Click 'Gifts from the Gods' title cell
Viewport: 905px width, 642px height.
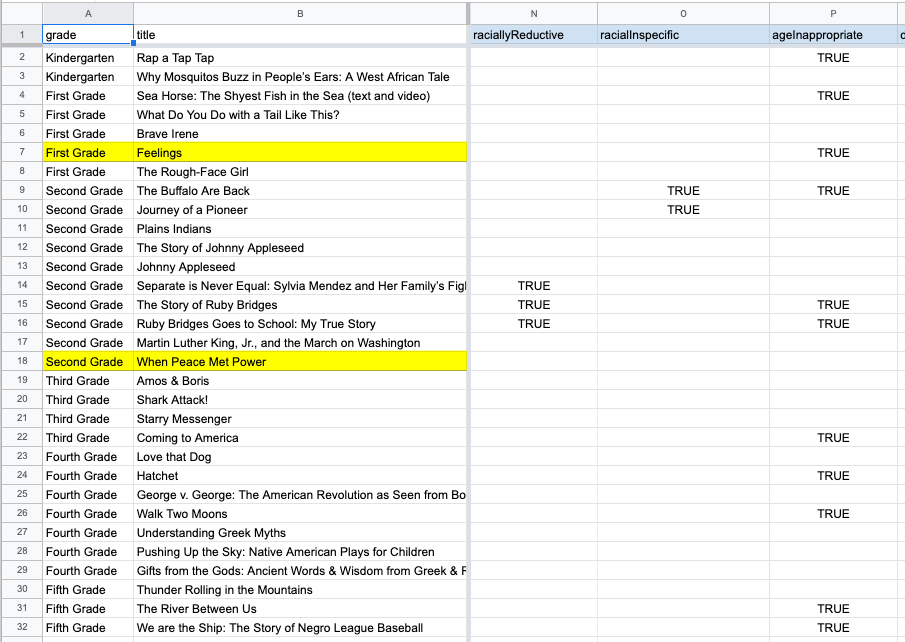coord(300,570)
